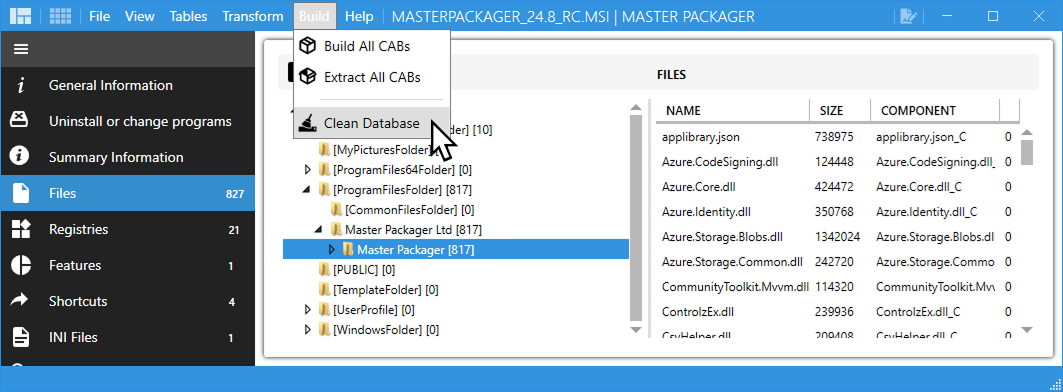This screenshot has width=1063, height=392.
Task: Open the INI Files section
Action: pos(127,337)
